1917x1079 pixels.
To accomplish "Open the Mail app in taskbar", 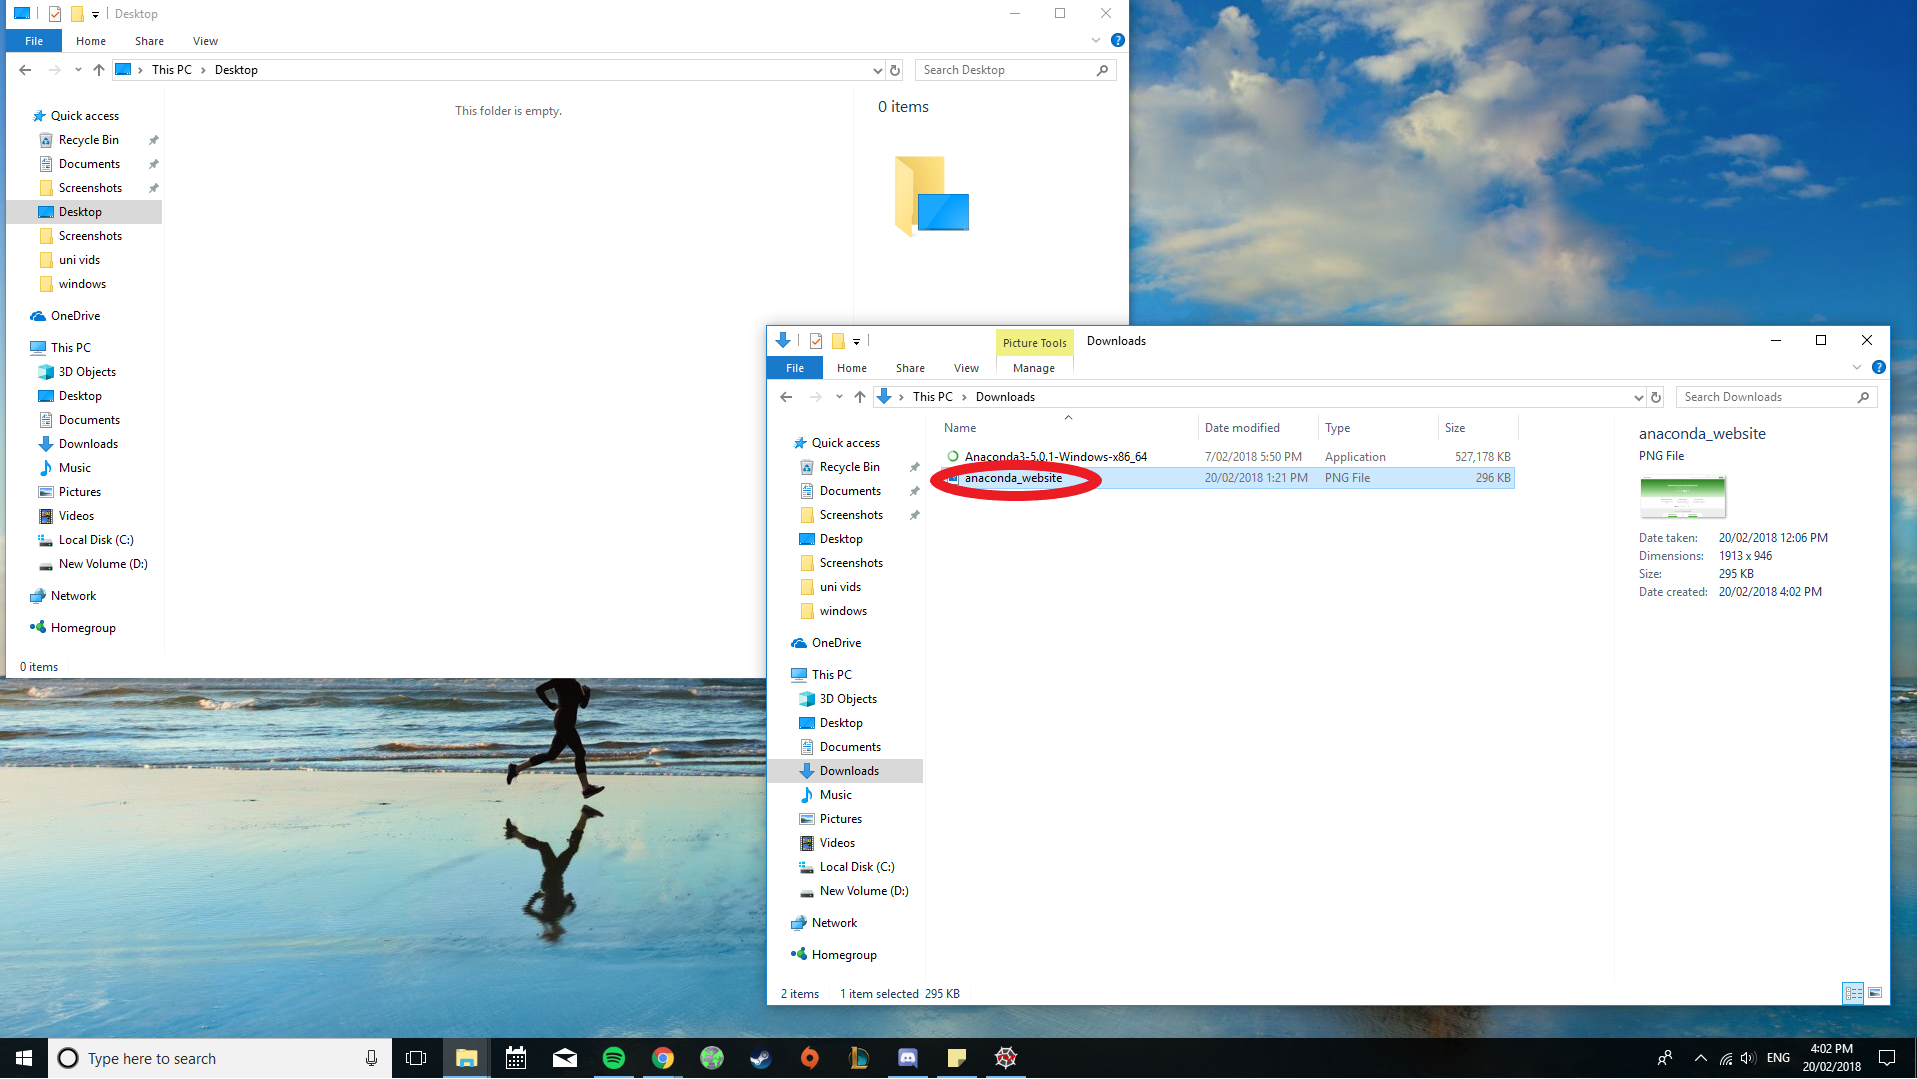I will point(565,1058).
